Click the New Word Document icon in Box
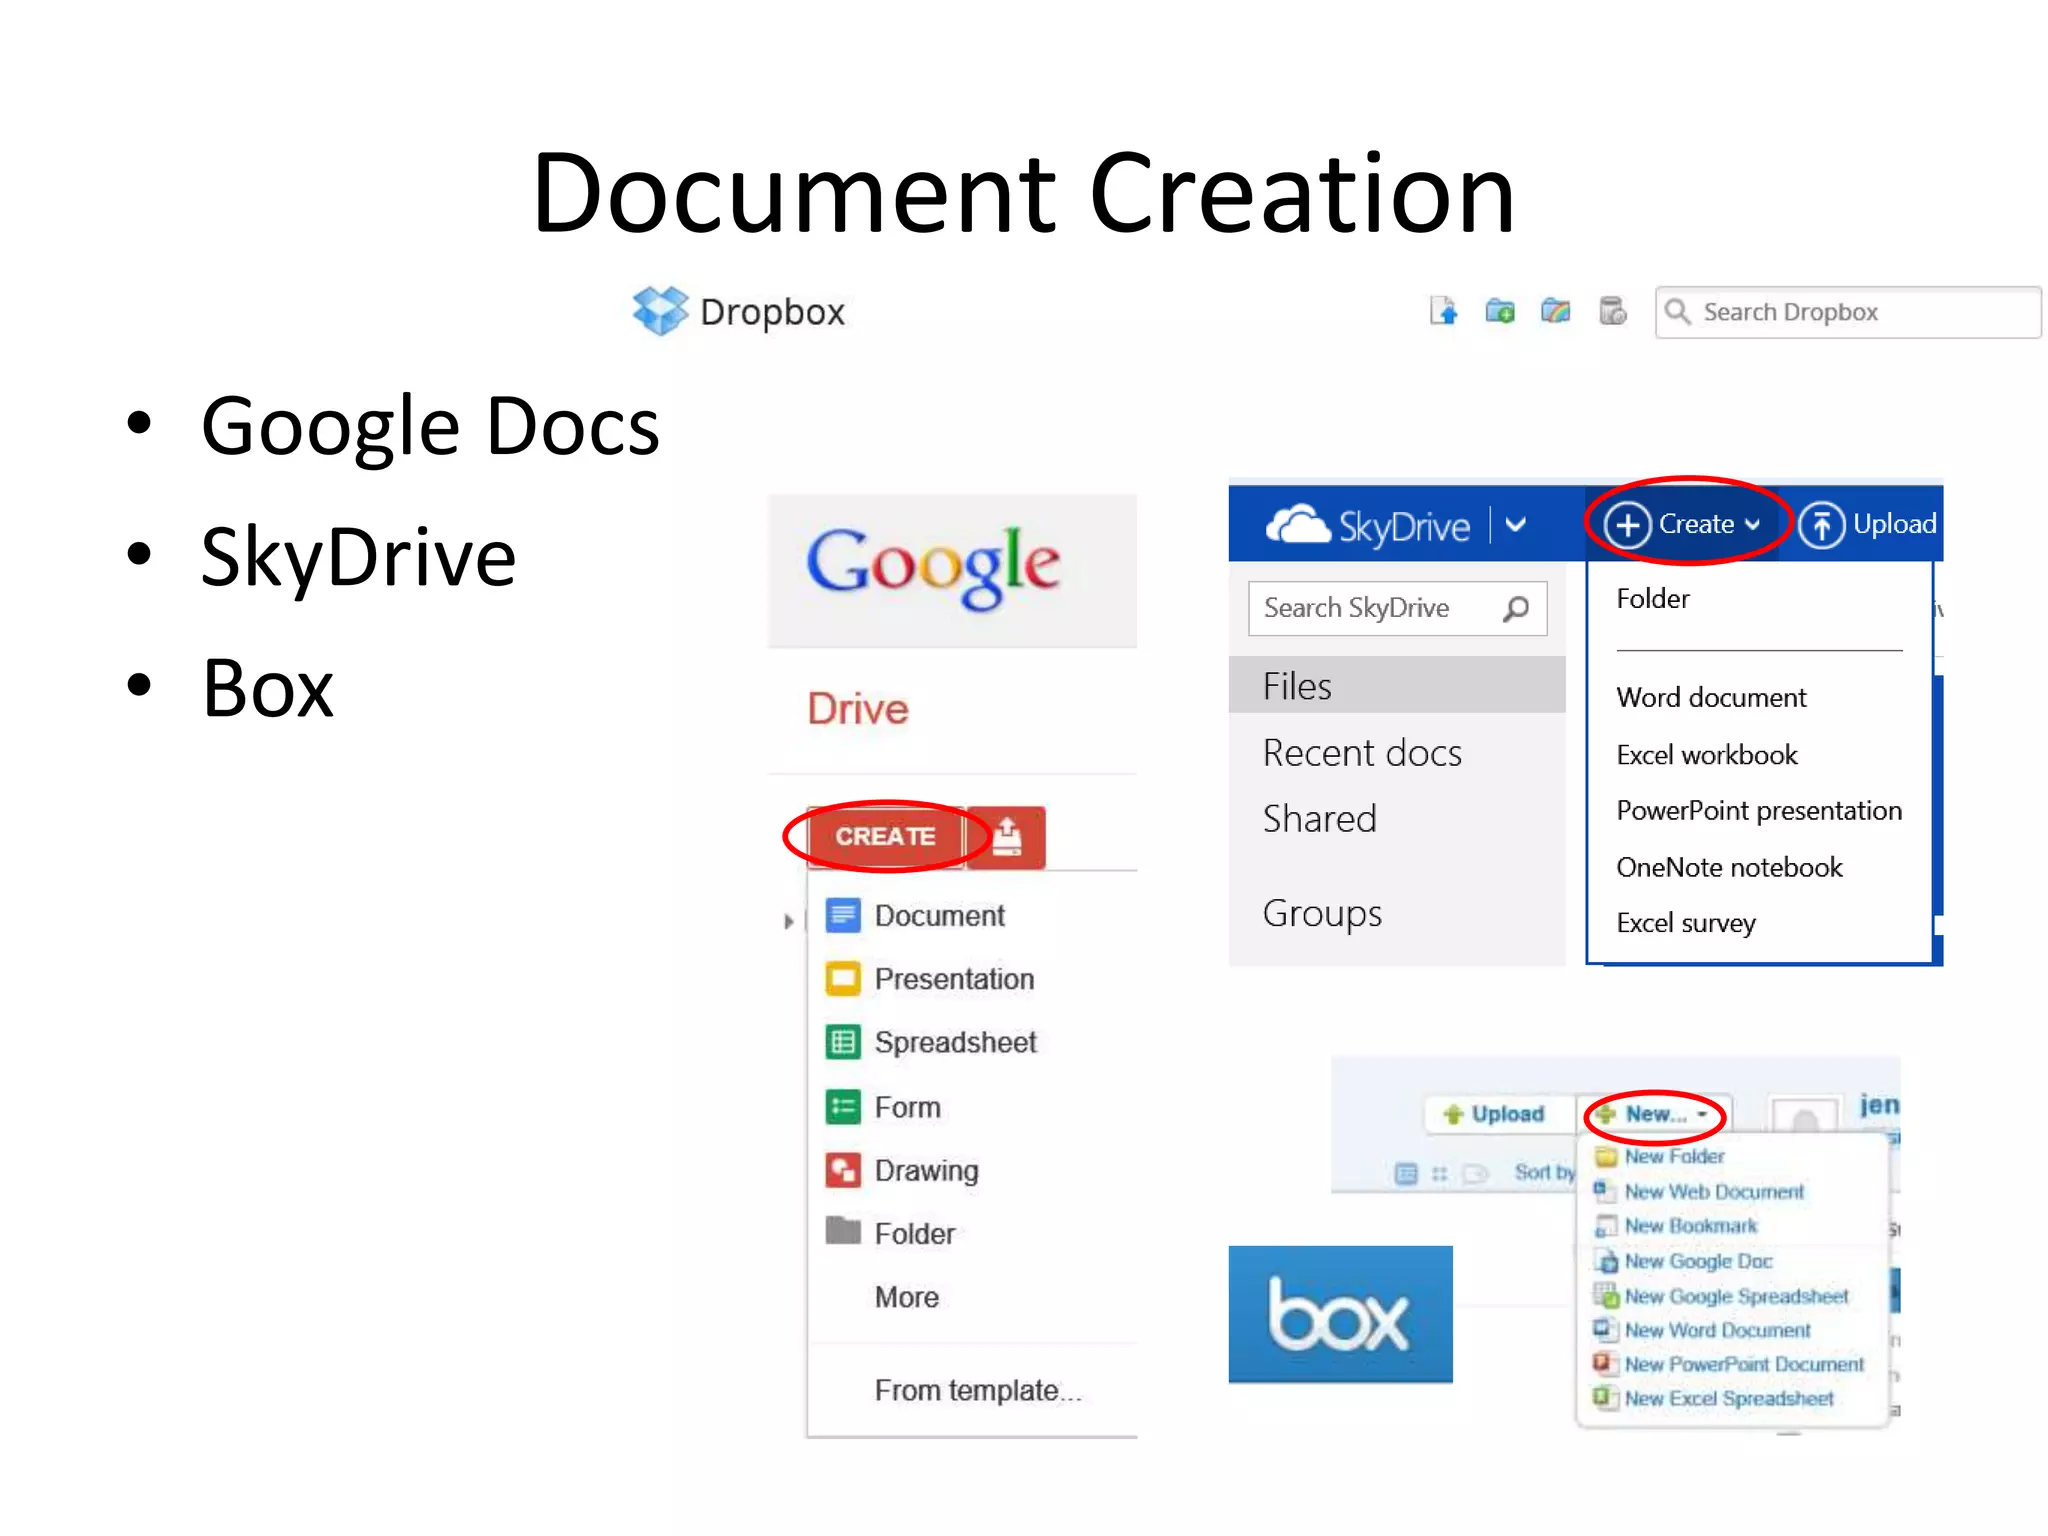 1606,1330
